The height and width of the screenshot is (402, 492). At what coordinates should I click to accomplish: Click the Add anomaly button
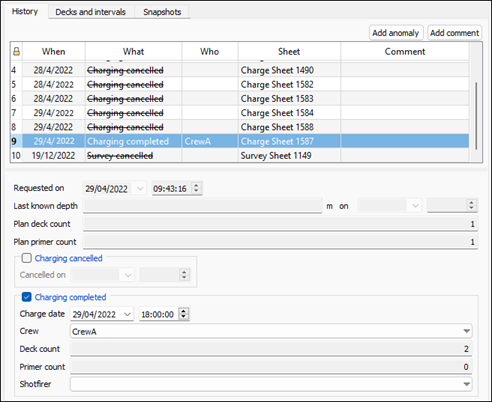coord(396,33)
